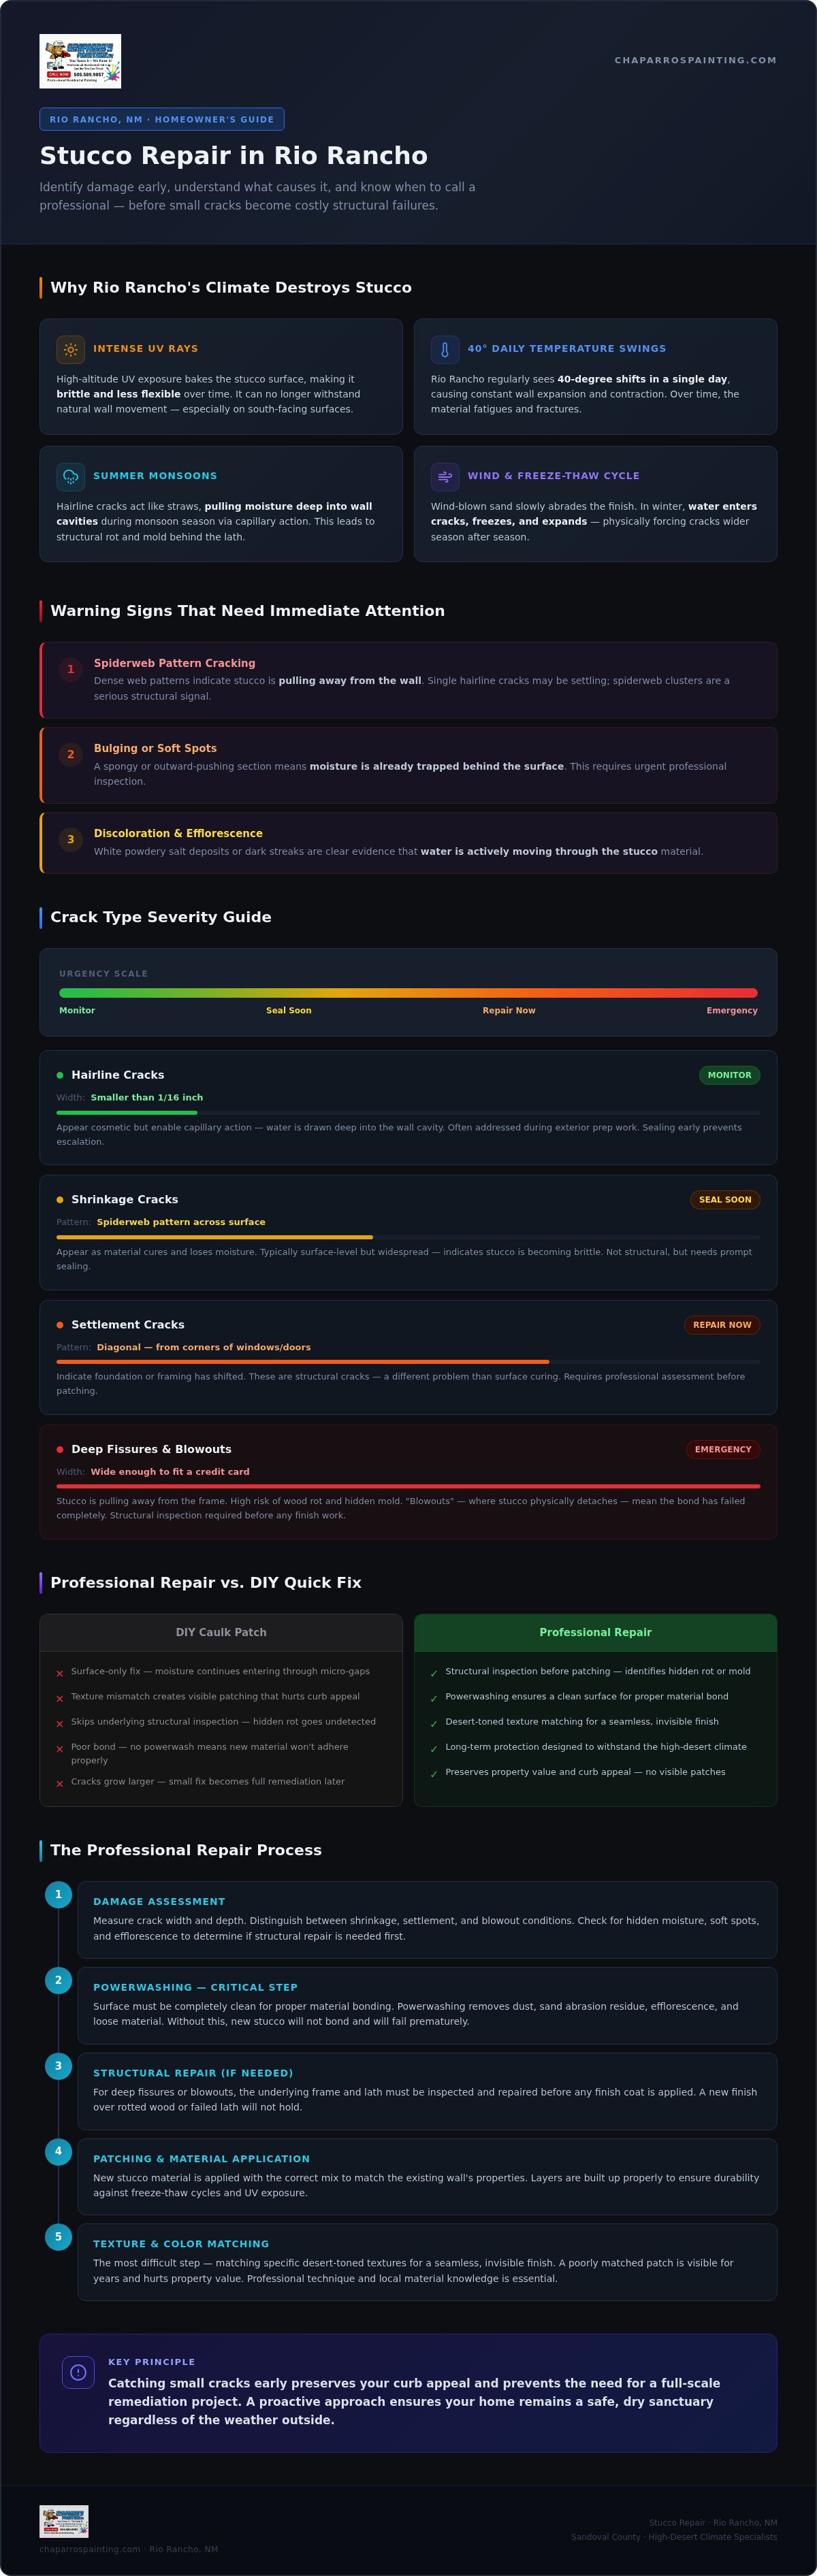Click the rain cloud Summer Monsoons icon
This screenshot has width=817, height=2576.
tap(70, 477)
